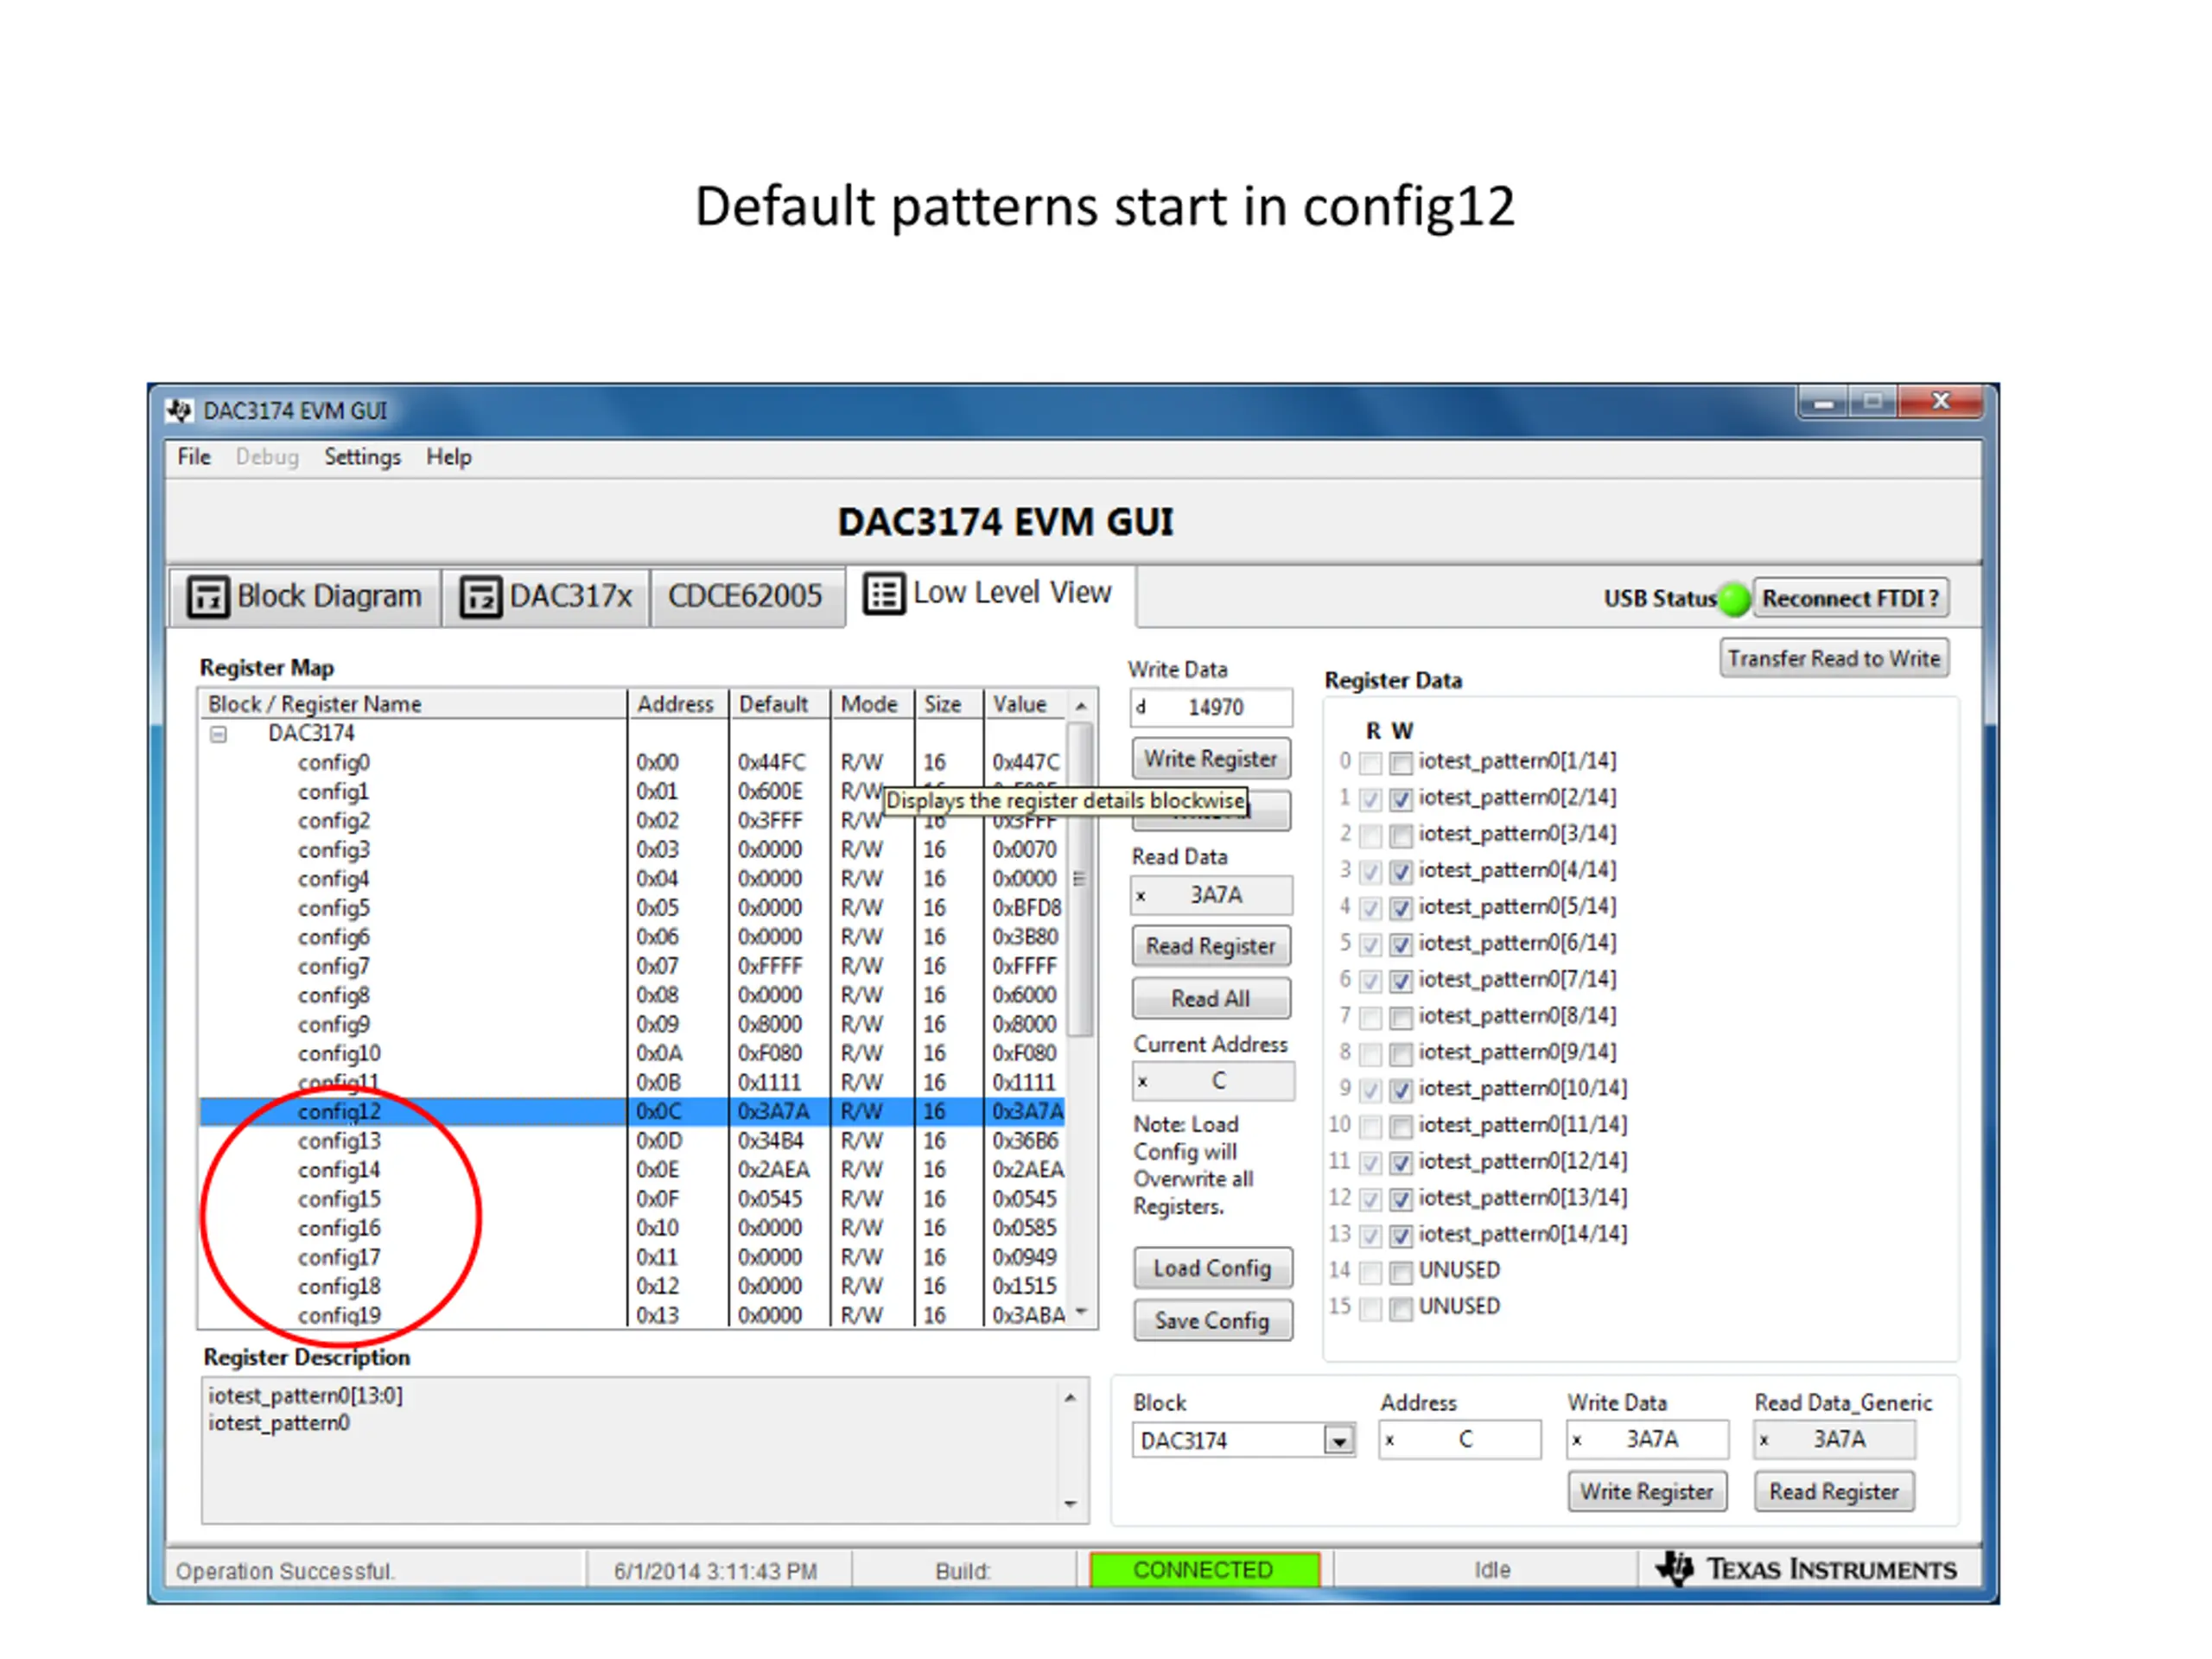Collapse the DAC3174 tree node
Viewport: 2212px width, 1659px height.
pyautogui.click(x=219, y=735)
